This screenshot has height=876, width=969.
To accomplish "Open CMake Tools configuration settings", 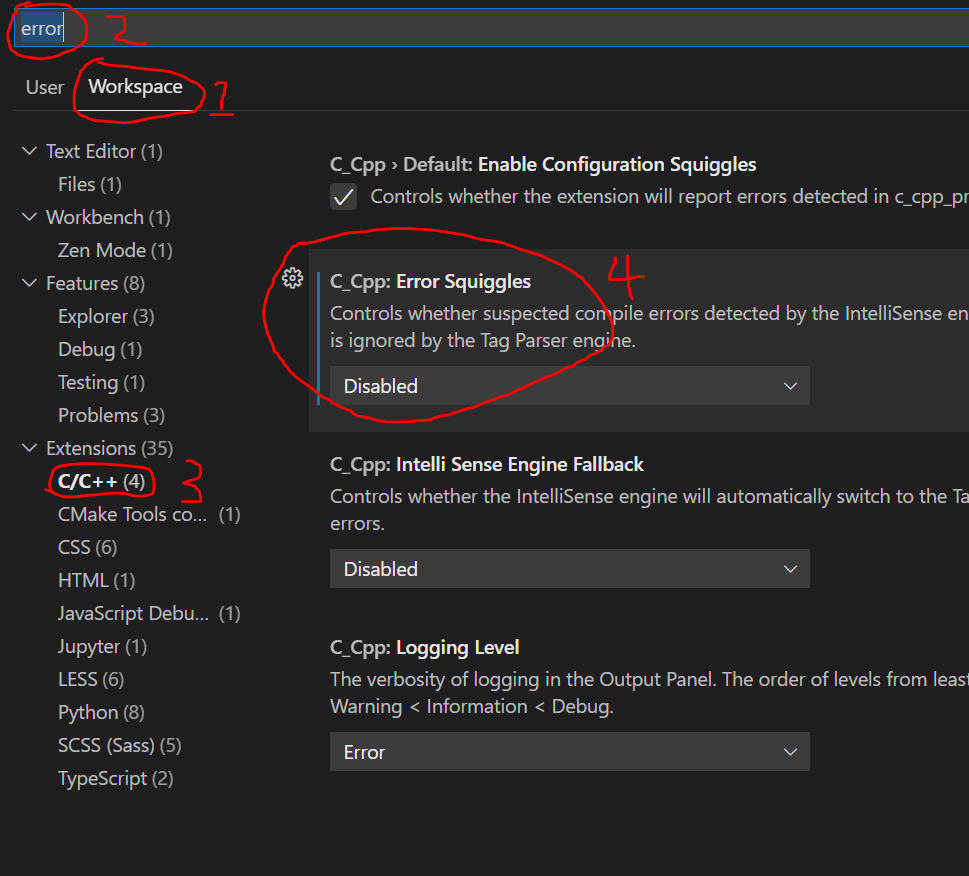I will tap(131, 514).
